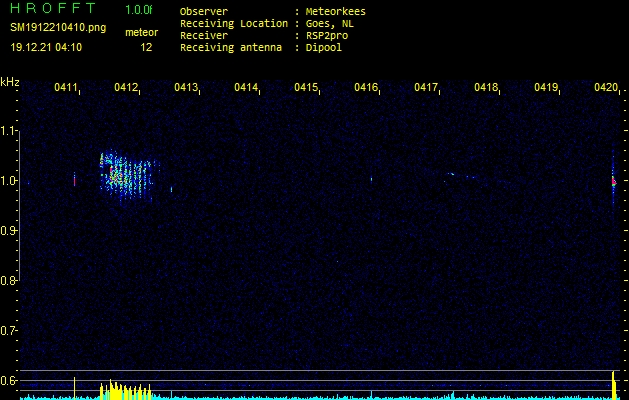Click the large meteor echo burst near 0412
The image size is (629, 400).
128,177
